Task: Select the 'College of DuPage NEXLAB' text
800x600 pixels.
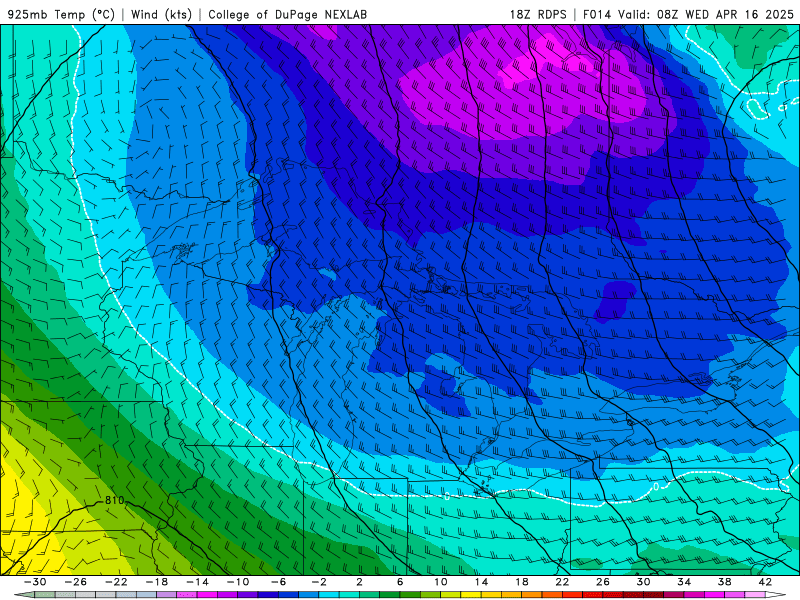Action: coord(287,14)
